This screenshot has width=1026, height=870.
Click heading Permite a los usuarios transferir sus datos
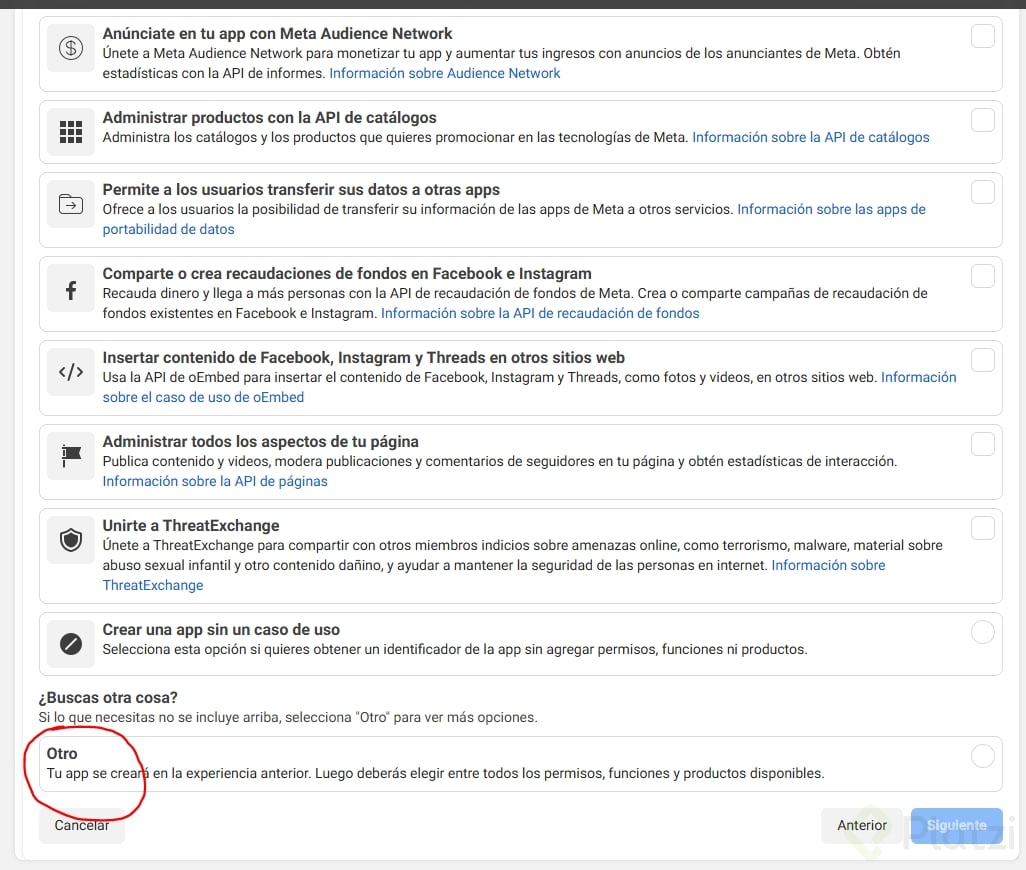pos(301,190)
